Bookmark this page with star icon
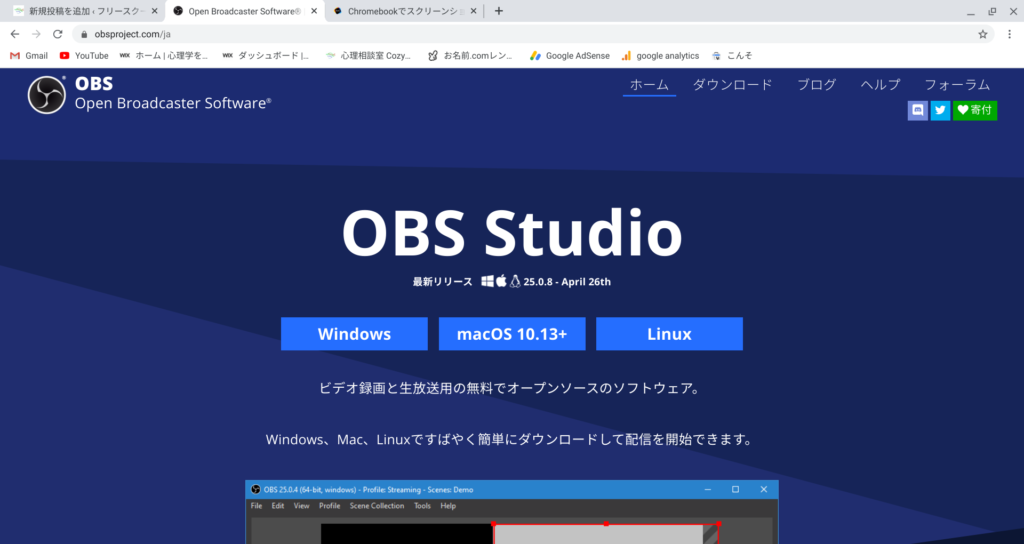This screenshot has width=1024, height=544. [x=983, y=34]
